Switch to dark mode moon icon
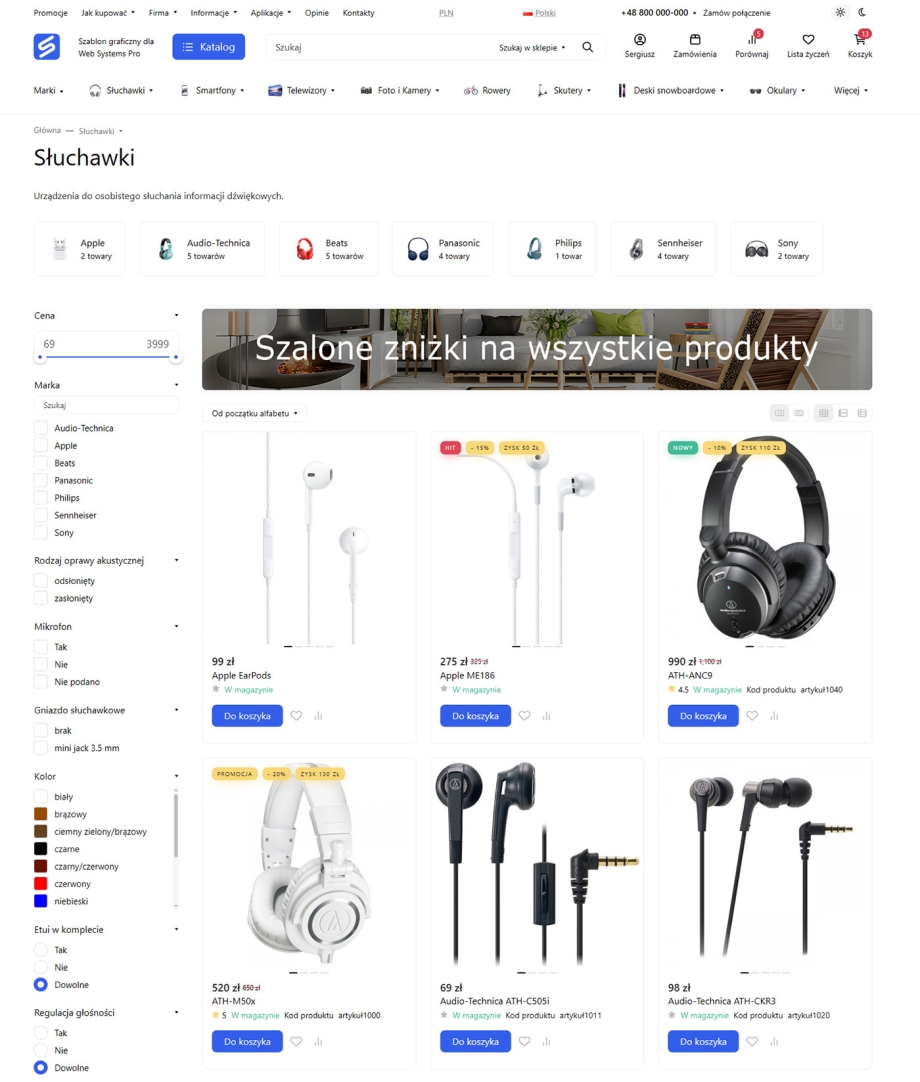 pos(862,12)
